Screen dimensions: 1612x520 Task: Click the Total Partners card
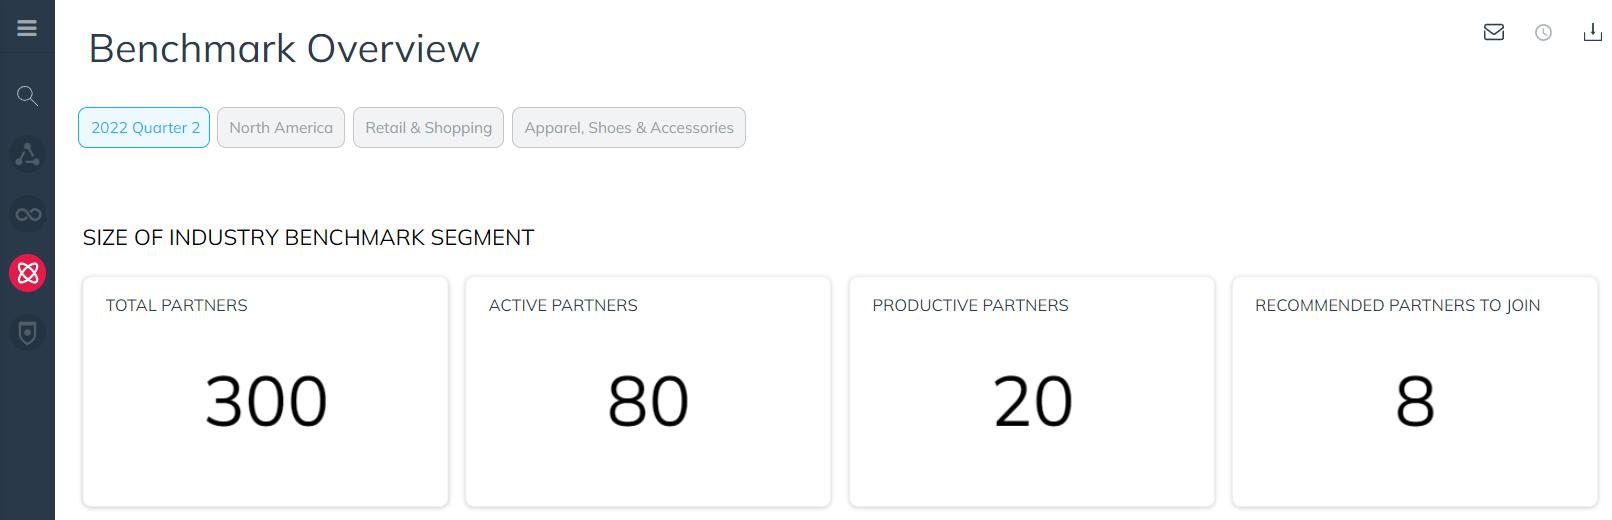[266, 392]
